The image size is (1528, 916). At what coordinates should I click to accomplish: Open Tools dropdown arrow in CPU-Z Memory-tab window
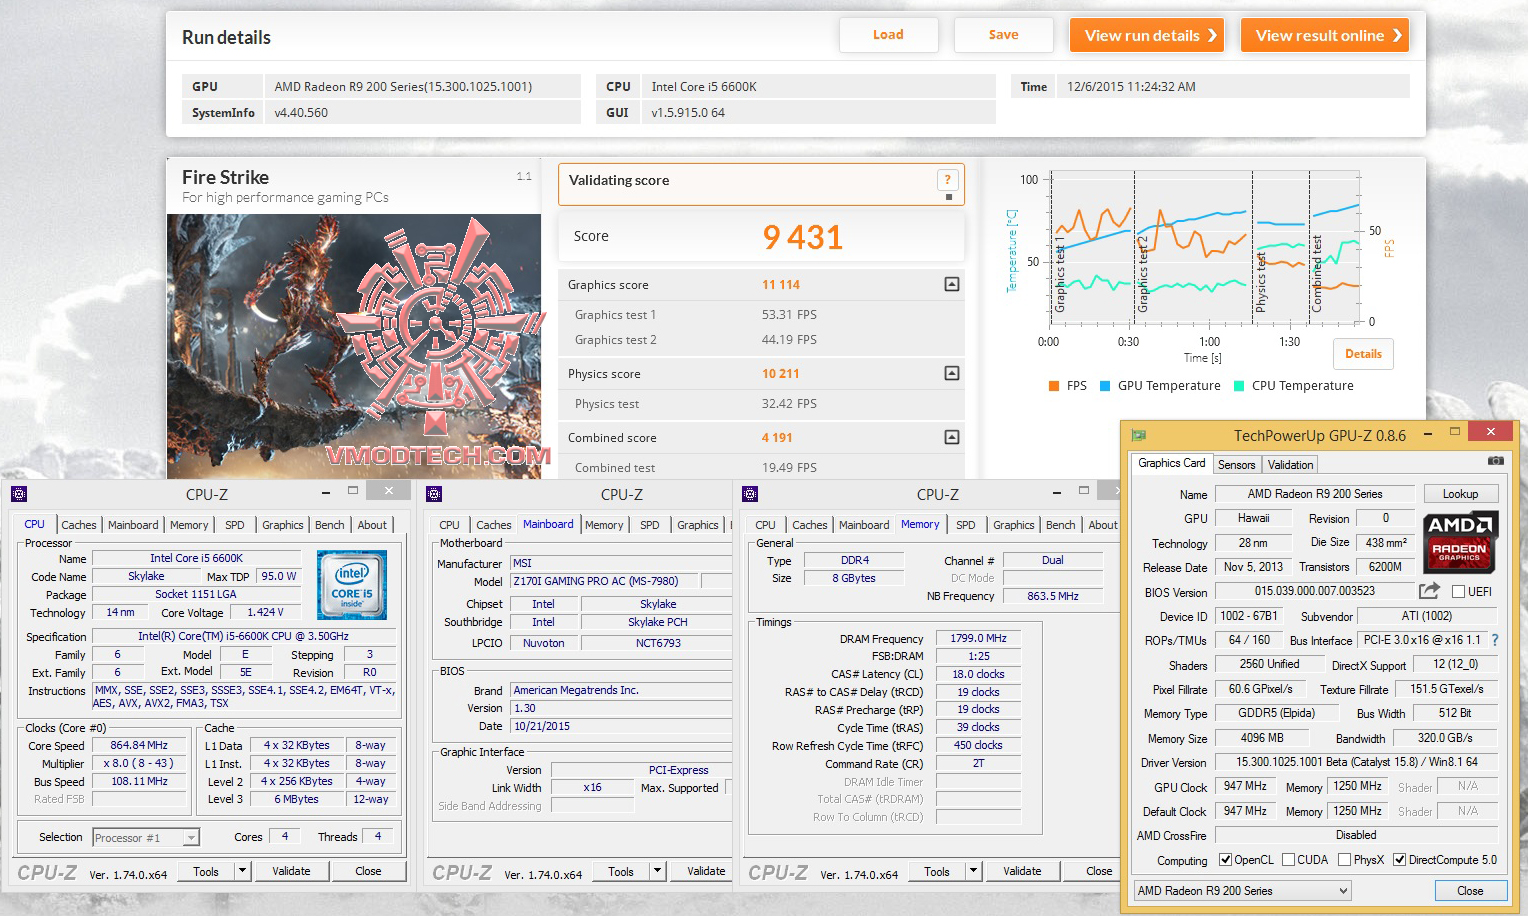[973, 871]
